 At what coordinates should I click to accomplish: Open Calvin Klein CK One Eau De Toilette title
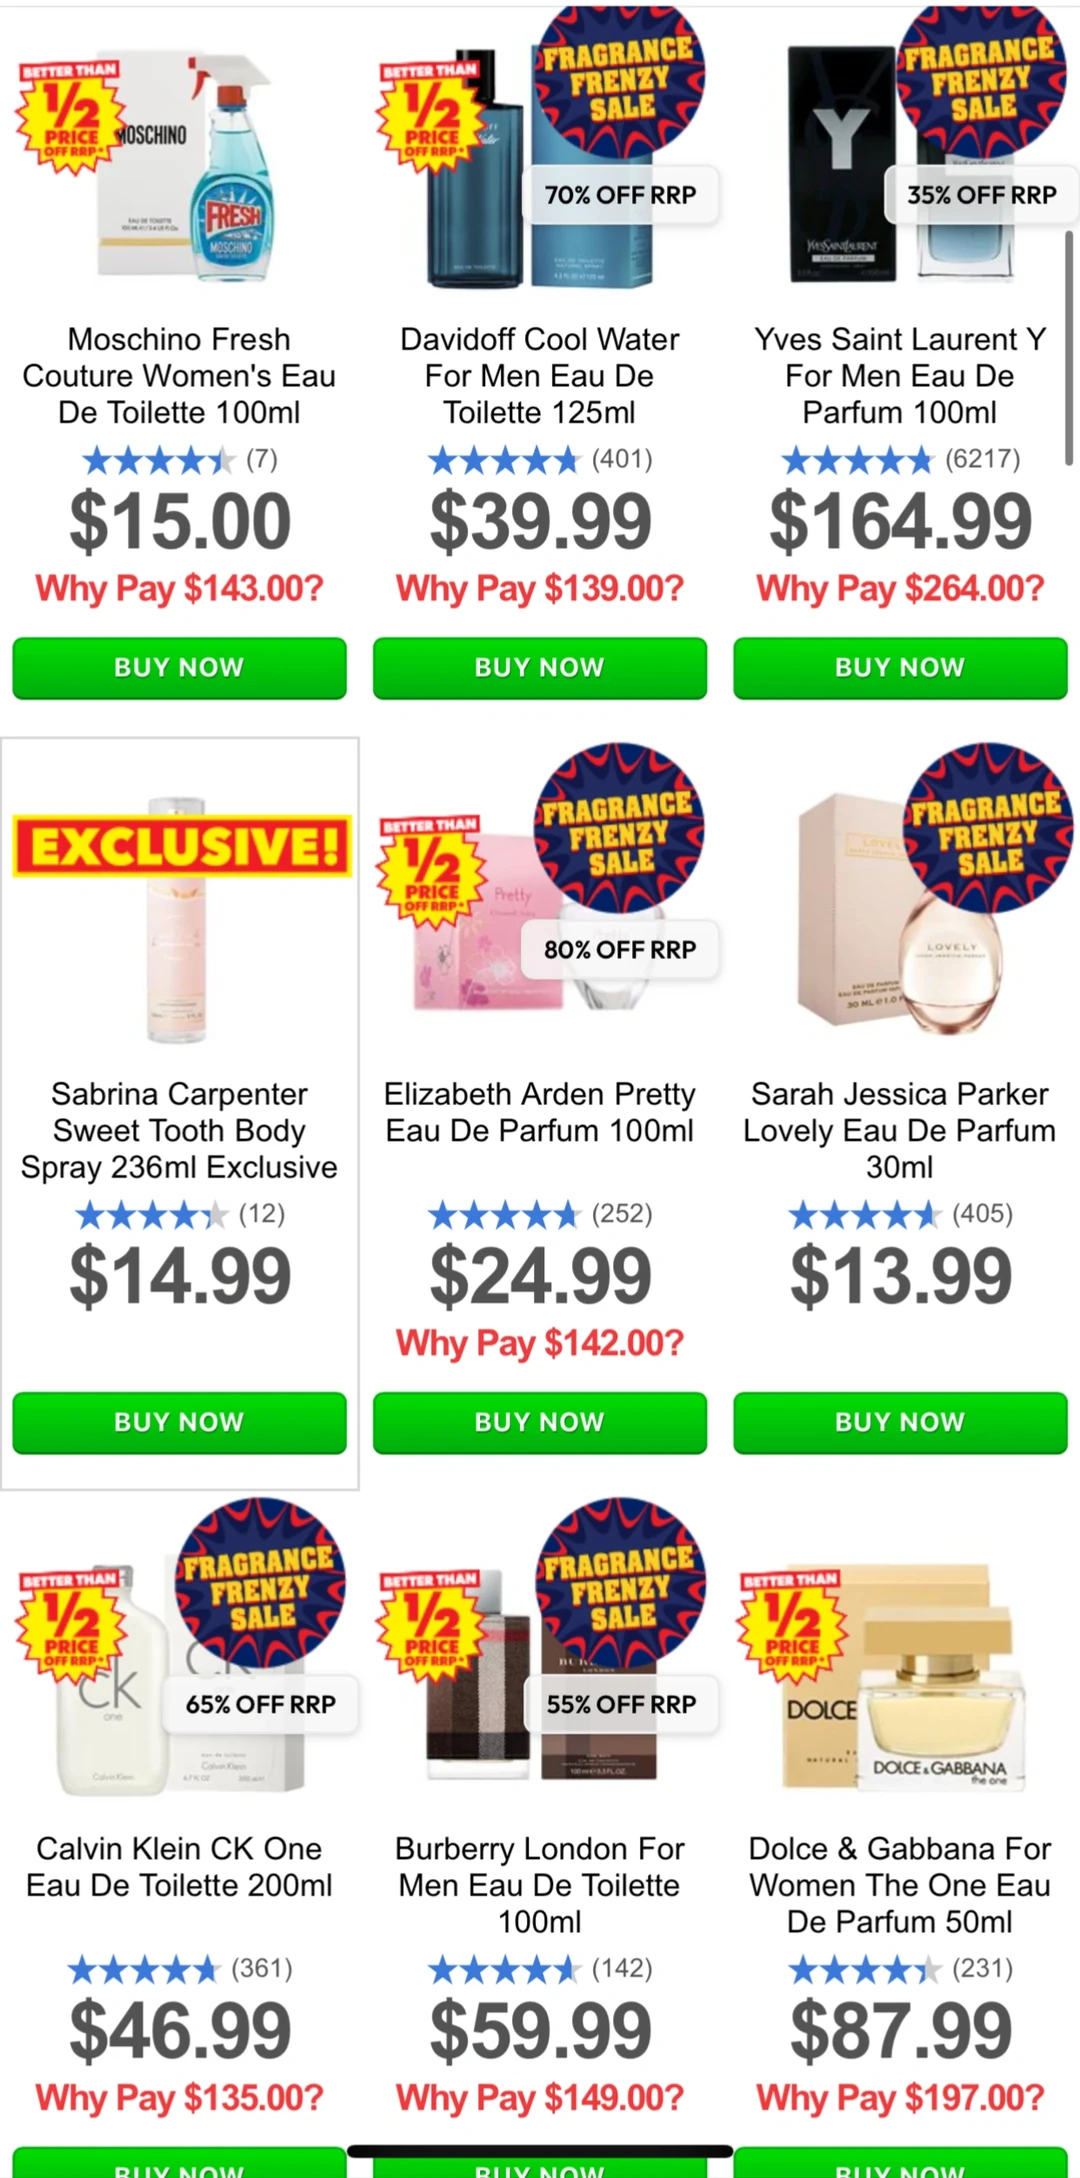click(x=179, y=1867)
